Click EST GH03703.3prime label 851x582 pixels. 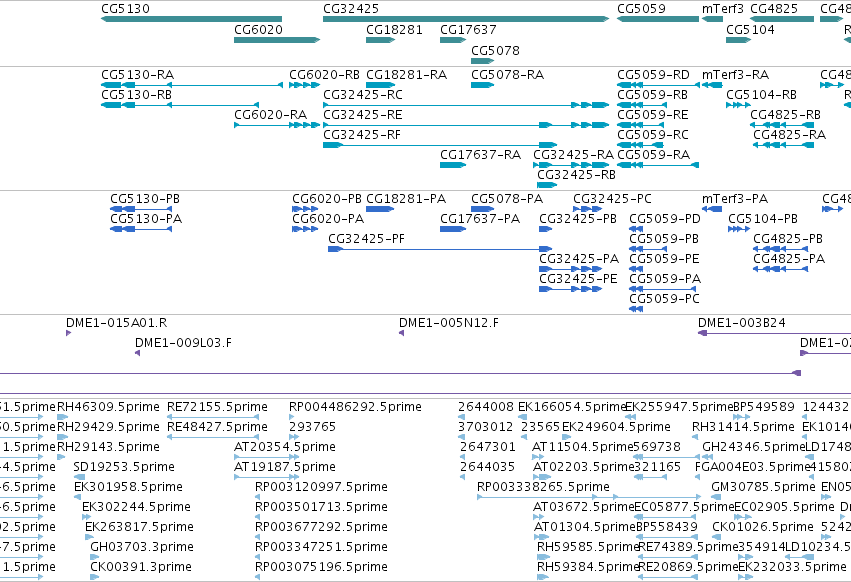142,547
